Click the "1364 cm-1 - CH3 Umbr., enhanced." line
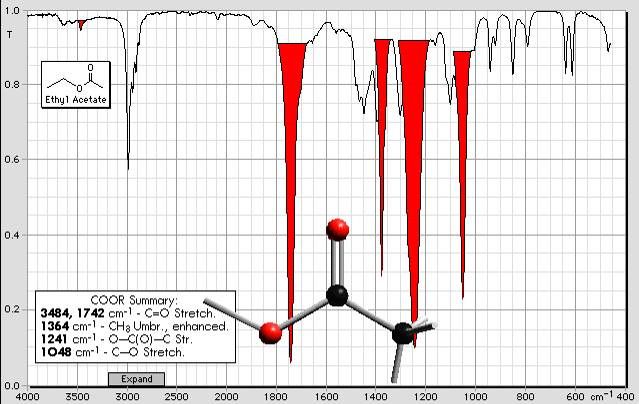This screenshot has width=639, height=404. [135, 326]
